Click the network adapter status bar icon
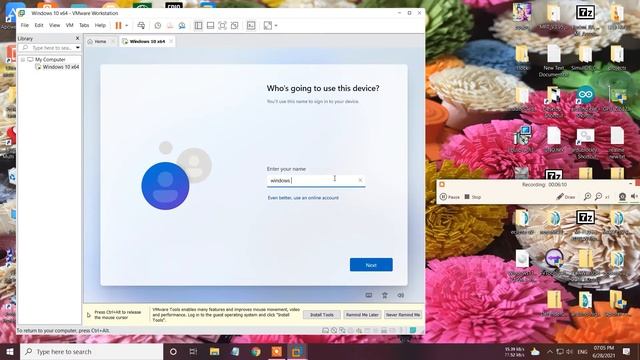The image size is (640, 360). (342, 331)
